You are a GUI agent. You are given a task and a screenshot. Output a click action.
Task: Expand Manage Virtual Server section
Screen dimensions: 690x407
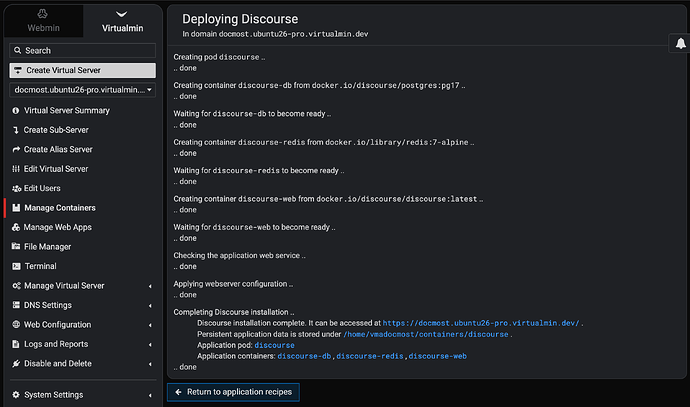tap(82, 286)
